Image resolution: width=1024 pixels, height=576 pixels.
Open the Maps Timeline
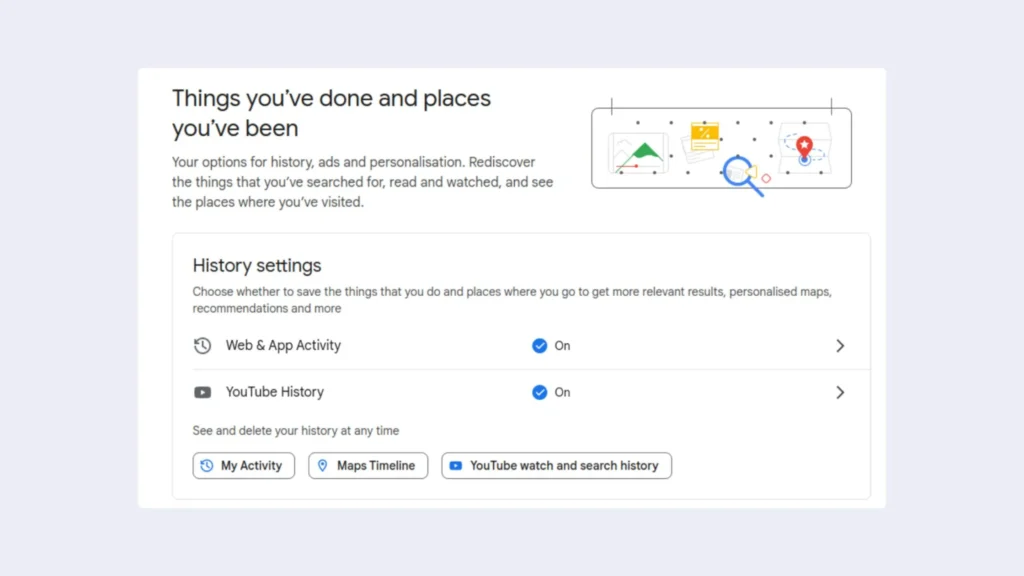(368, 465)
